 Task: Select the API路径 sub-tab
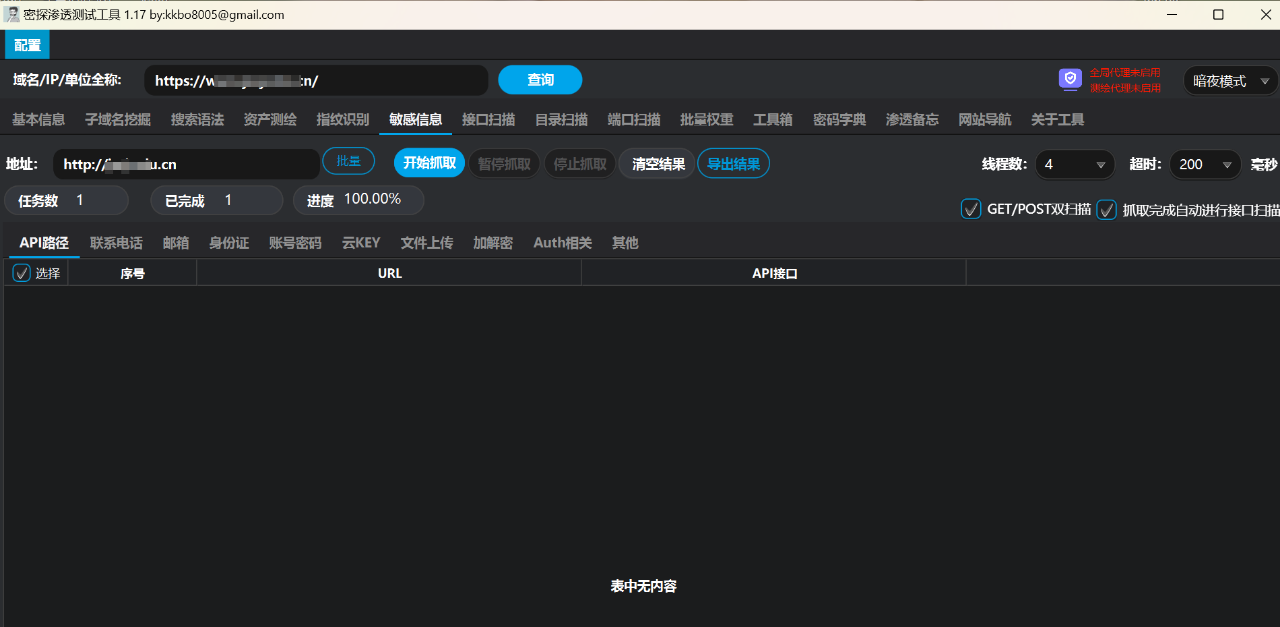click(44, 243)
